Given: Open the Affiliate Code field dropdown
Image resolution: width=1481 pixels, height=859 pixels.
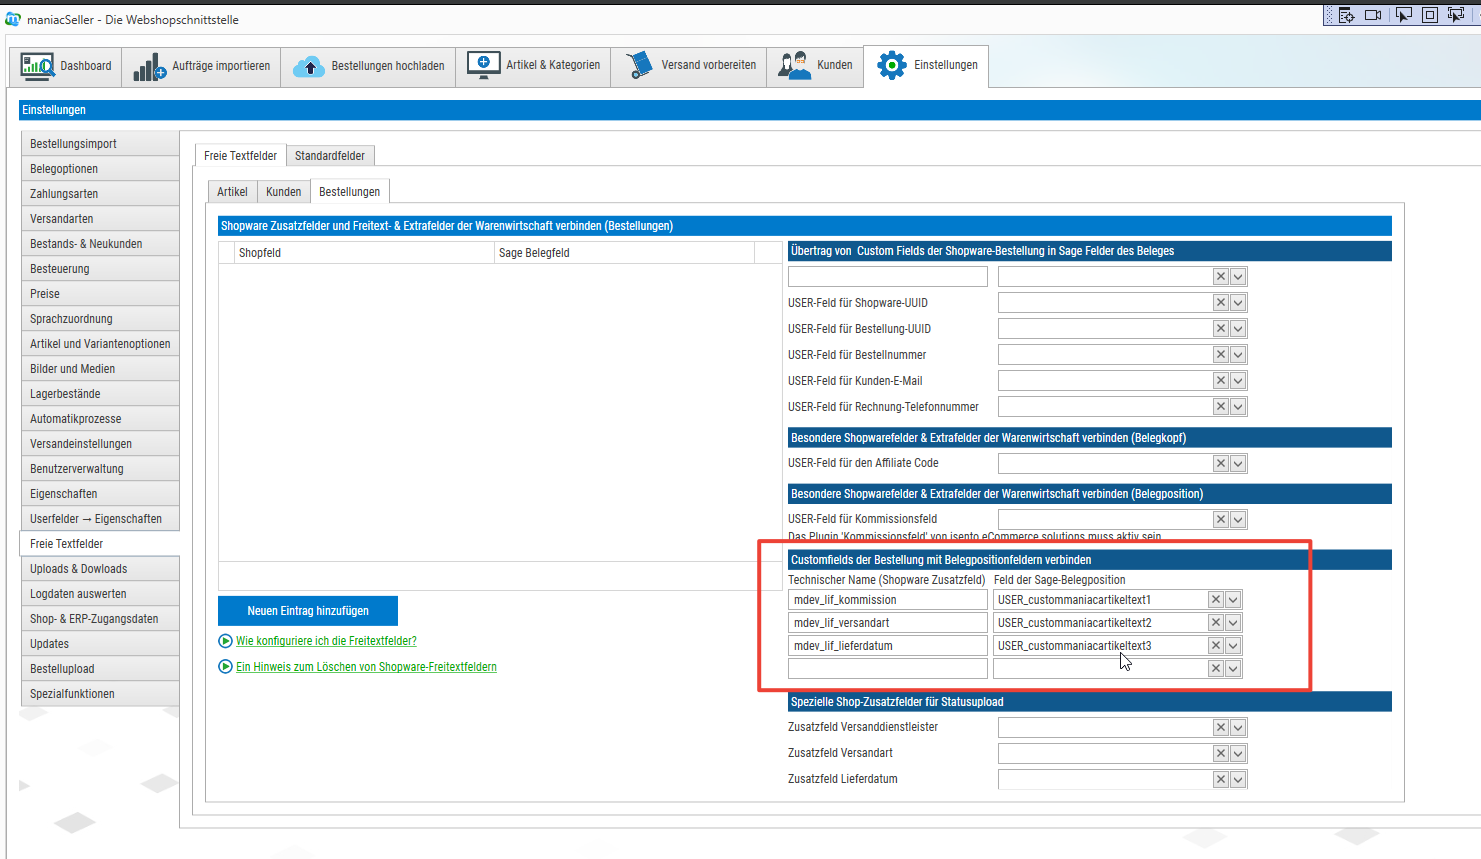Looking at the screenshot, I should click(x=1238, y=464).
